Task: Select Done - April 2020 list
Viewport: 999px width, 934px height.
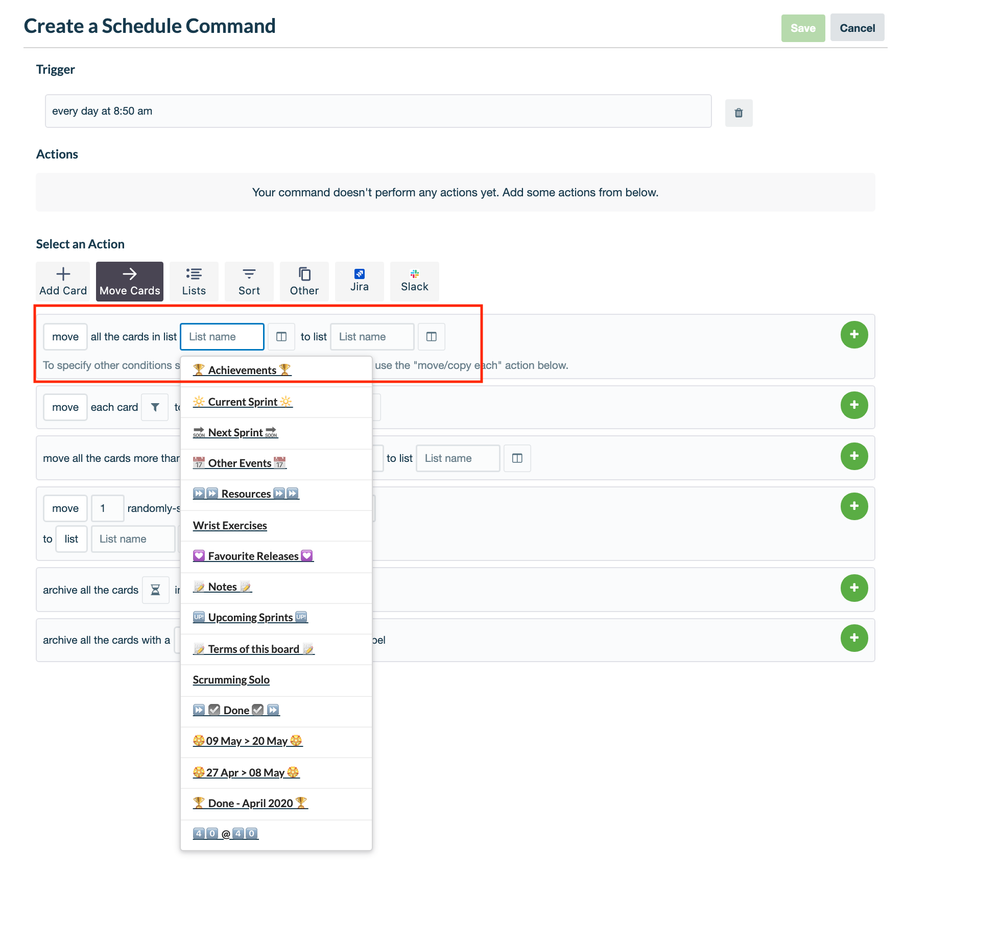Action: [x=277, y=803]
